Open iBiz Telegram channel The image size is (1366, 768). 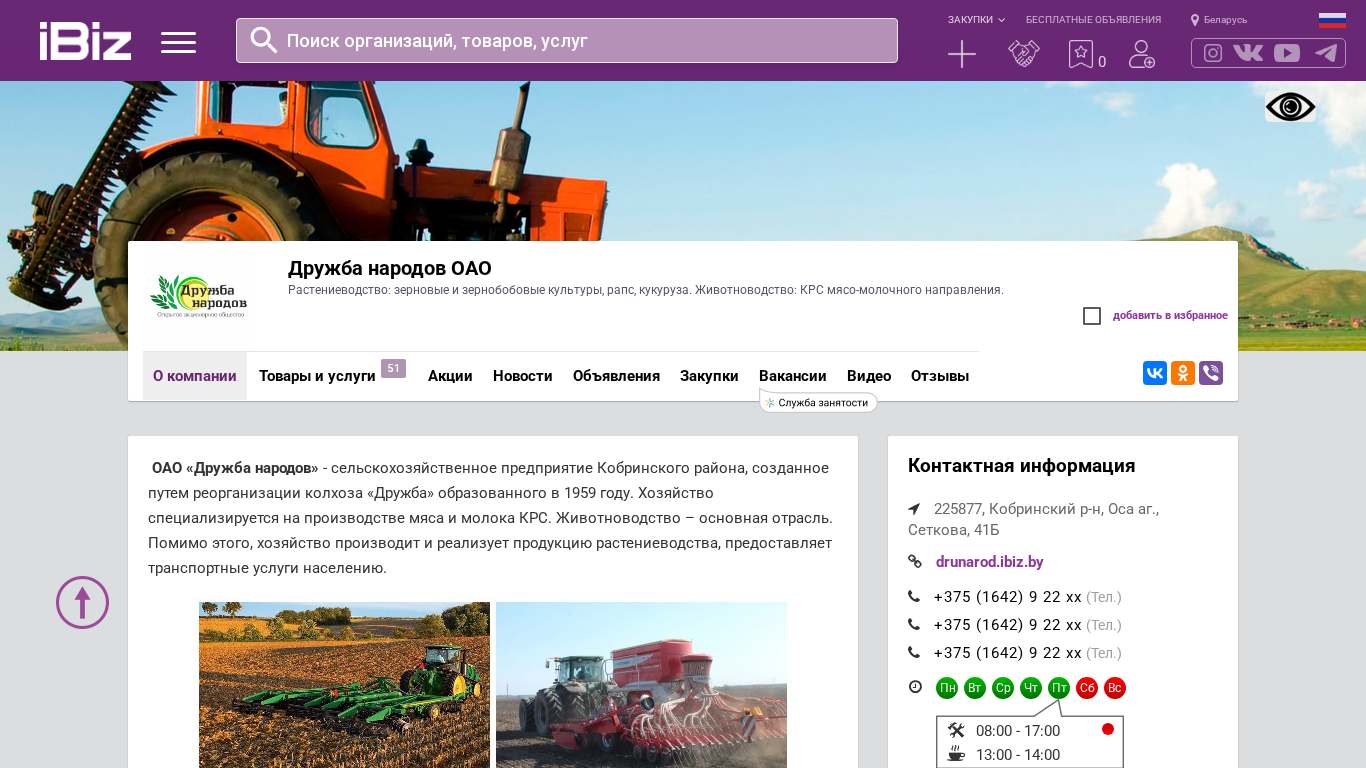(1326, 53)
